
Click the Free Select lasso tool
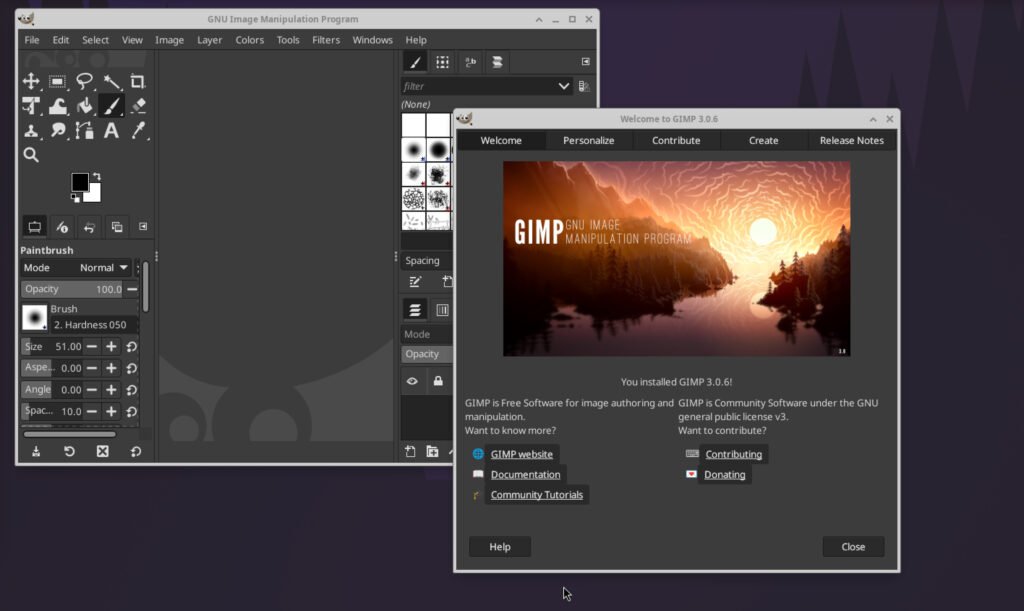[85, 82]
